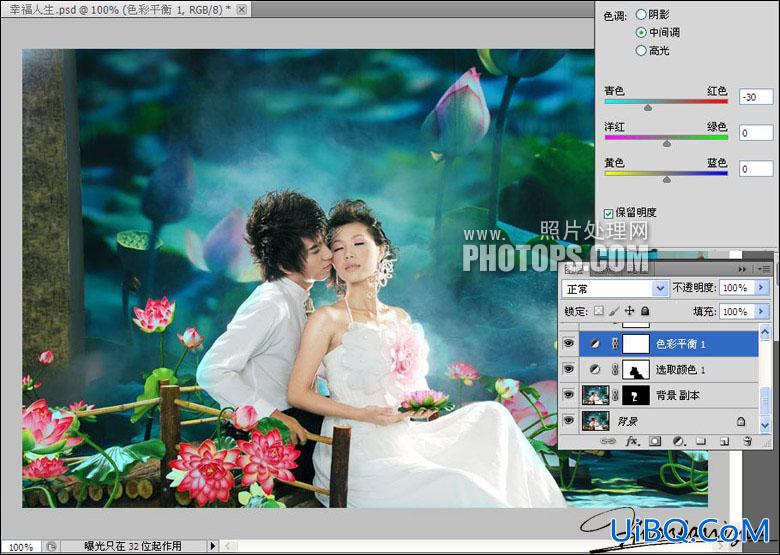
Task: Add a layer mask button
Action: (x=655, y=441)
